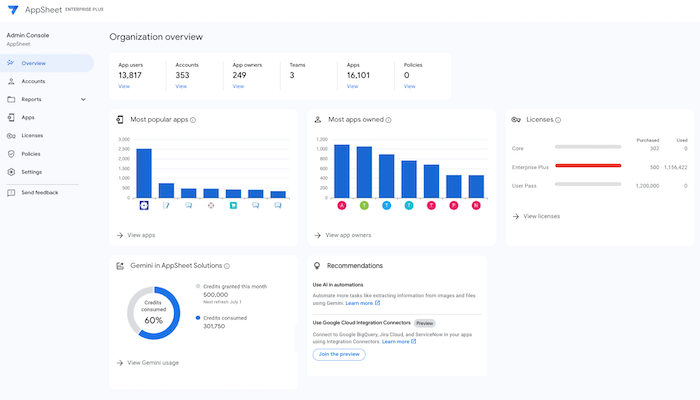Open the View app owners link
Screen dimensions: 700x400
343,235
